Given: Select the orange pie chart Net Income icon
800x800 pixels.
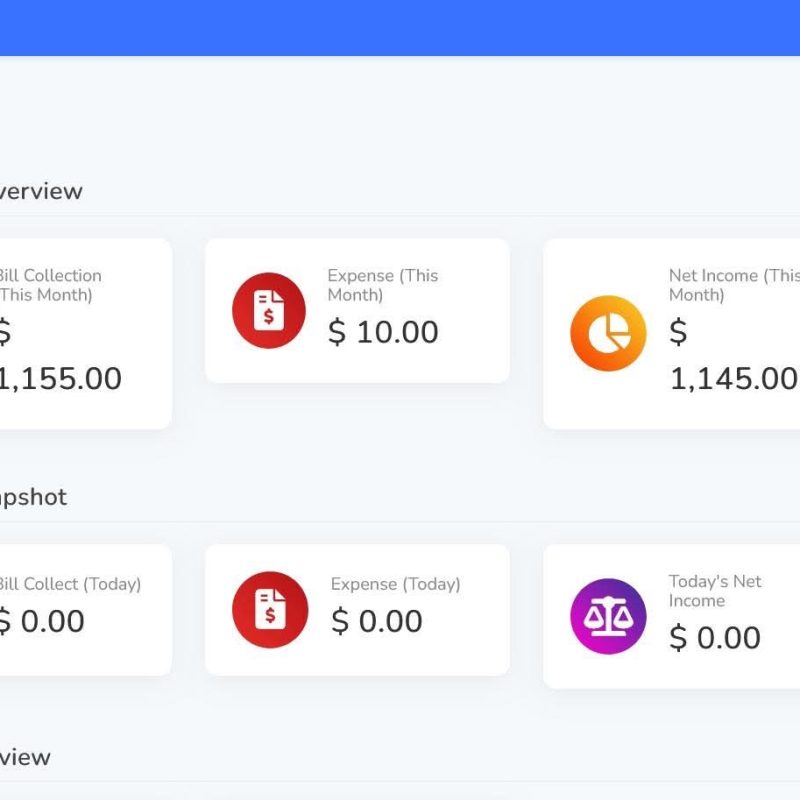Looking at the screenshot, I should 608,332.
